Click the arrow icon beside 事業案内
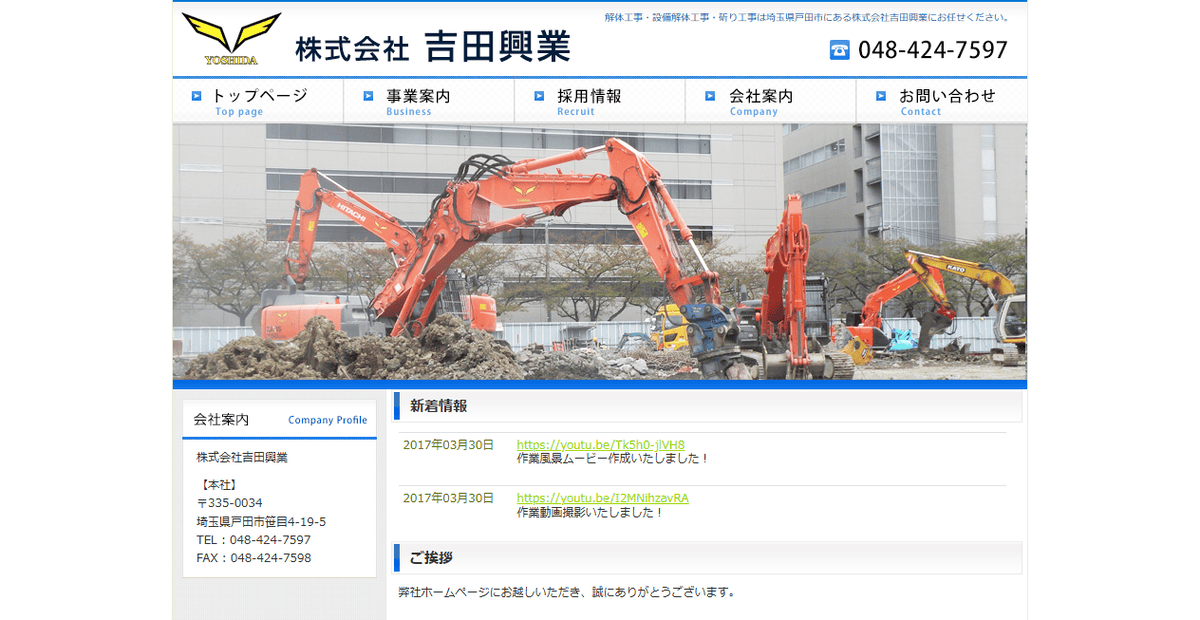Screen dimensions: 1200x620 click(x=368, y=97)
